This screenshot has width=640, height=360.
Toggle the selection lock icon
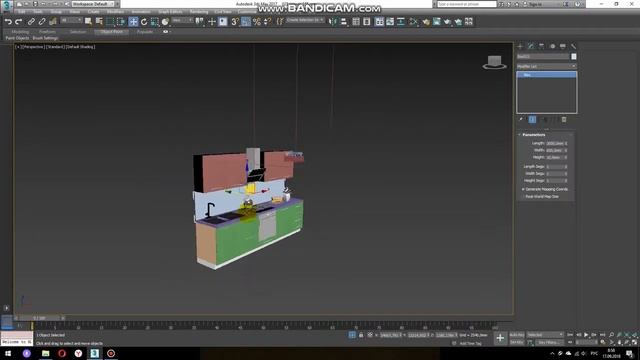coord(361,335)
